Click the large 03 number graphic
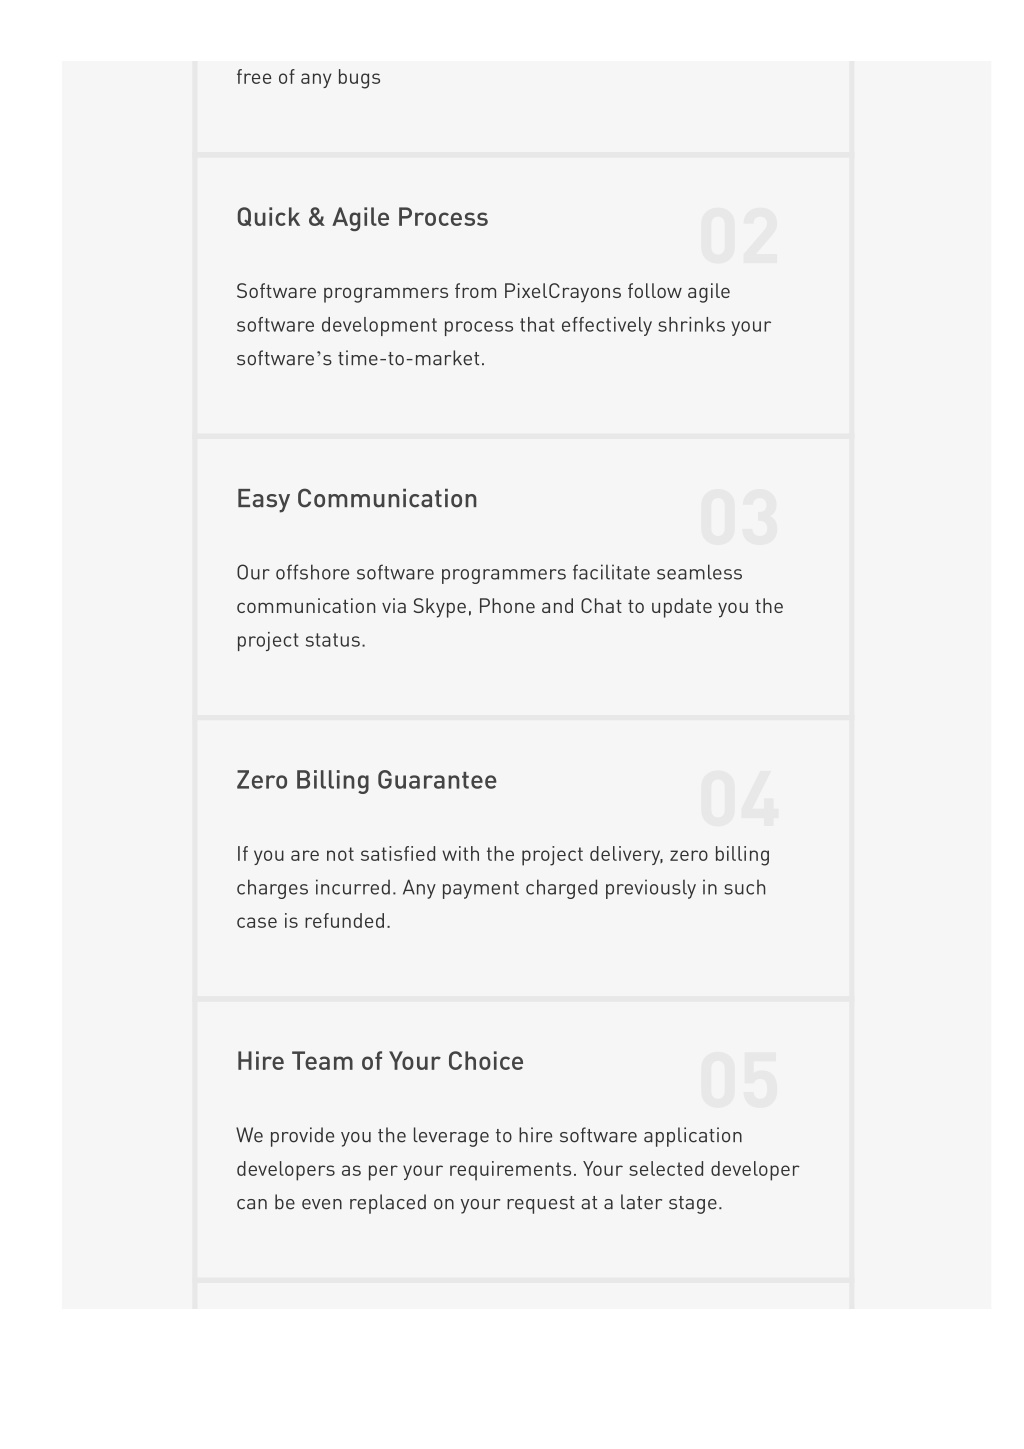 pyautogui.click(x=739, y=519)
